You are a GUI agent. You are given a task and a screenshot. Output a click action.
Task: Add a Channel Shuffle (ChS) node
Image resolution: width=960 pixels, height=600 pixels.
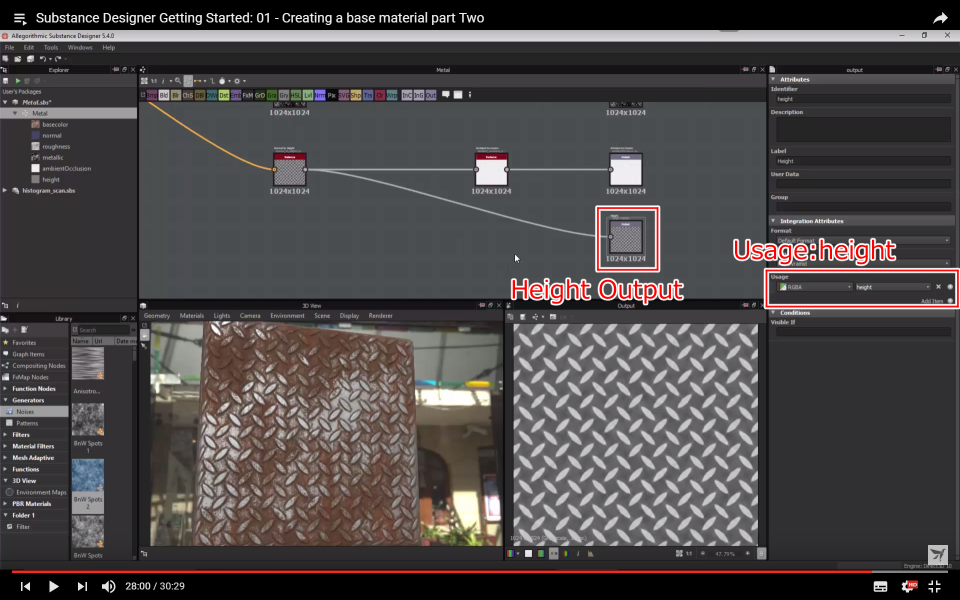[x=187, y=95]
